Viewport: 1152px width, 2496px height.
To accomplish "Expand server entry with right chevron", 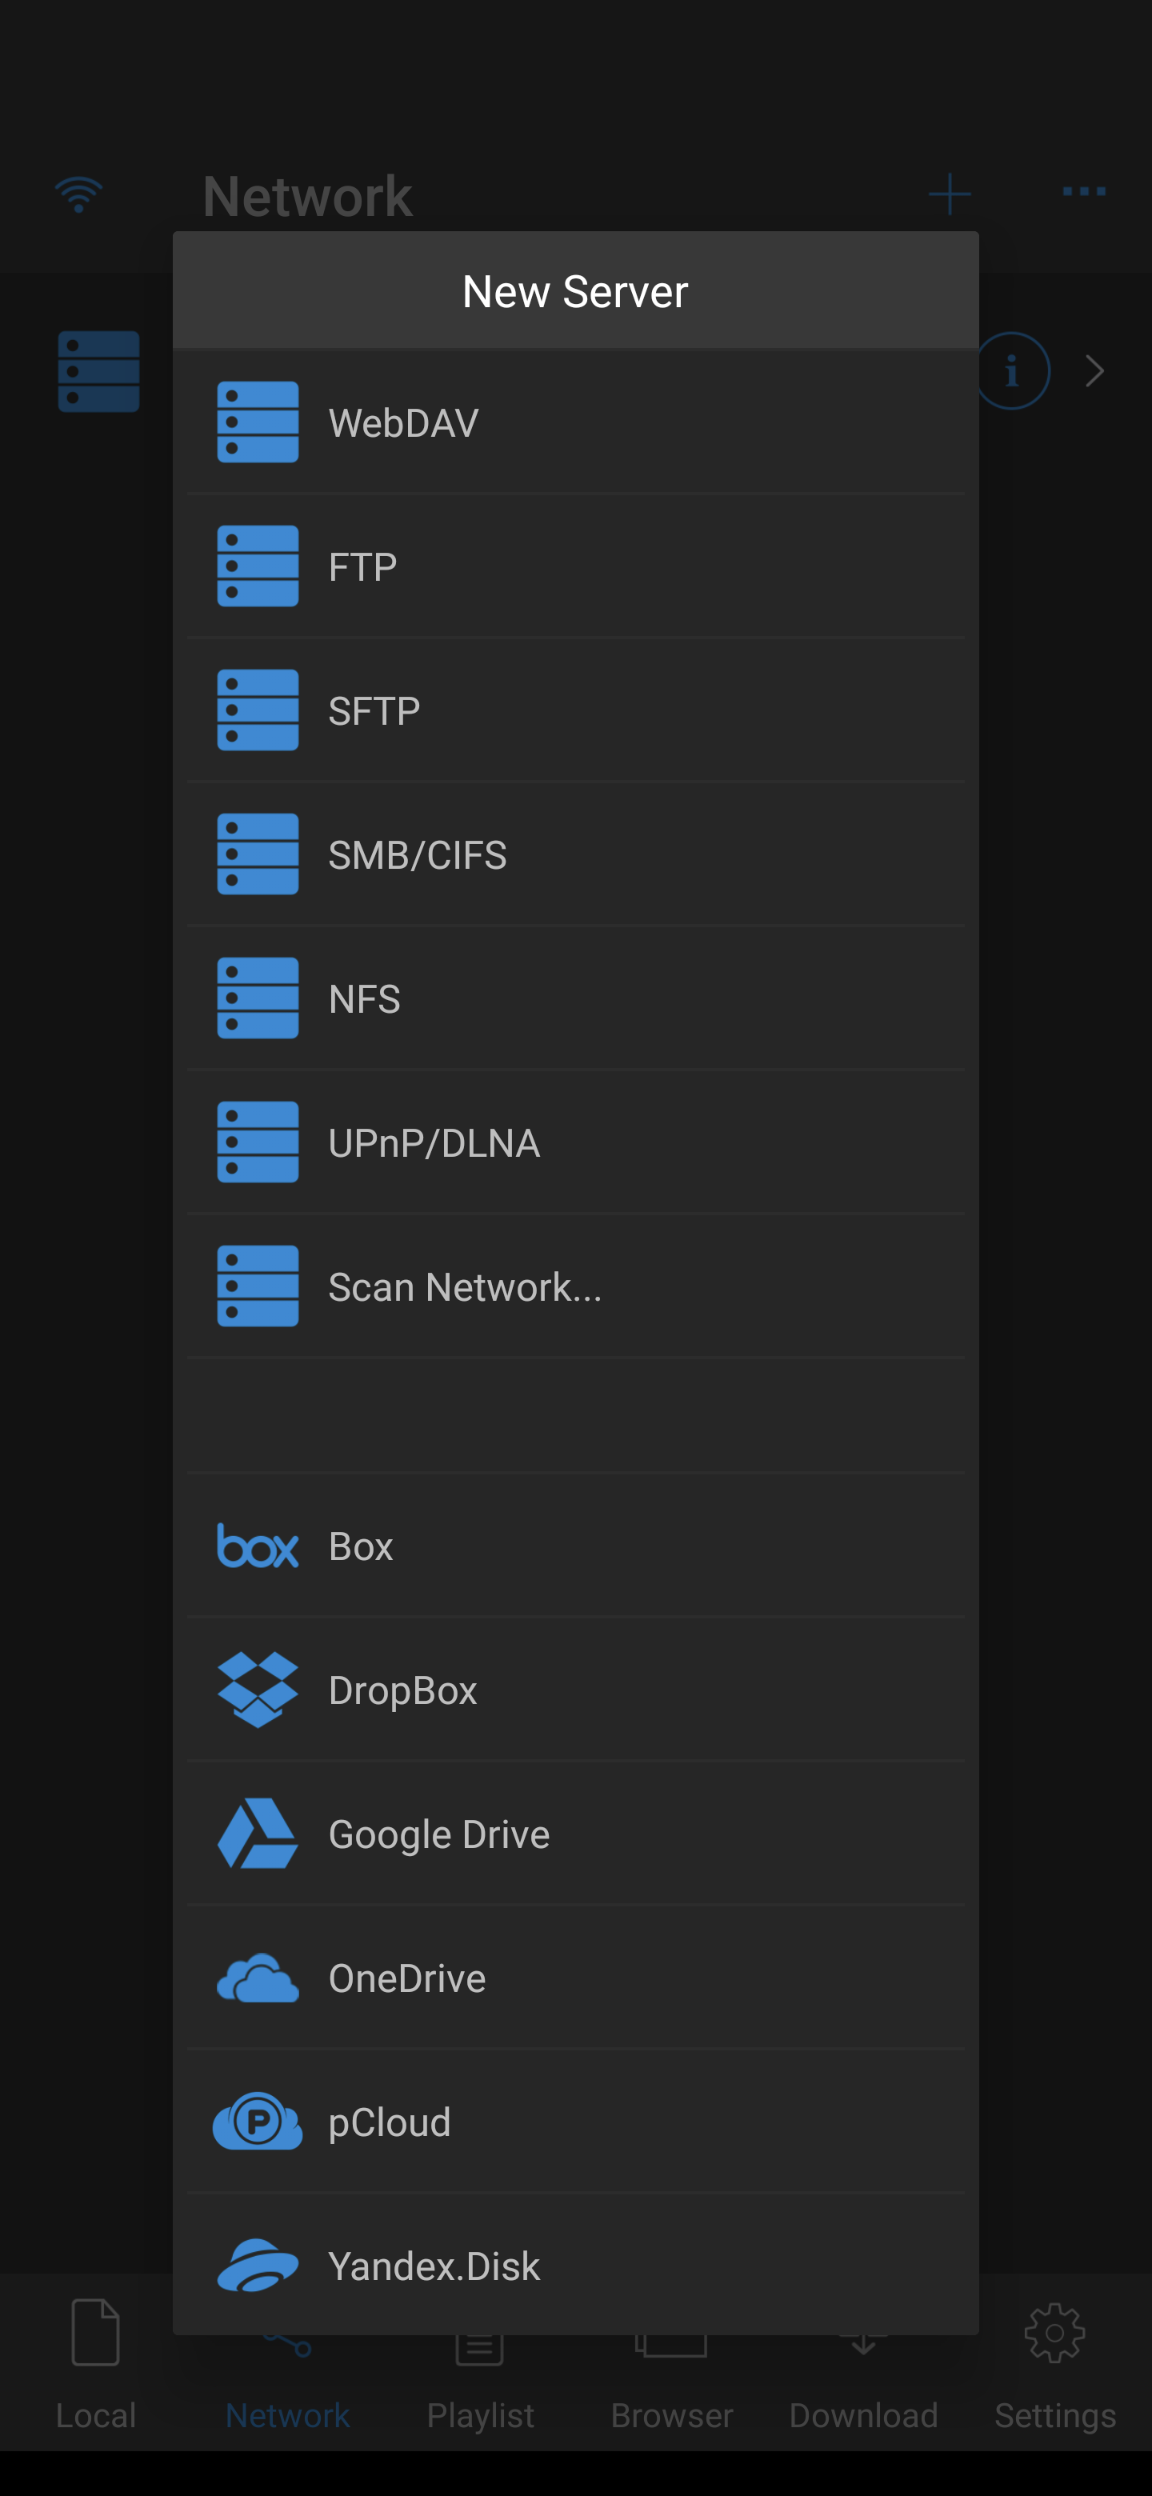I will click(x=1096, y=371).
